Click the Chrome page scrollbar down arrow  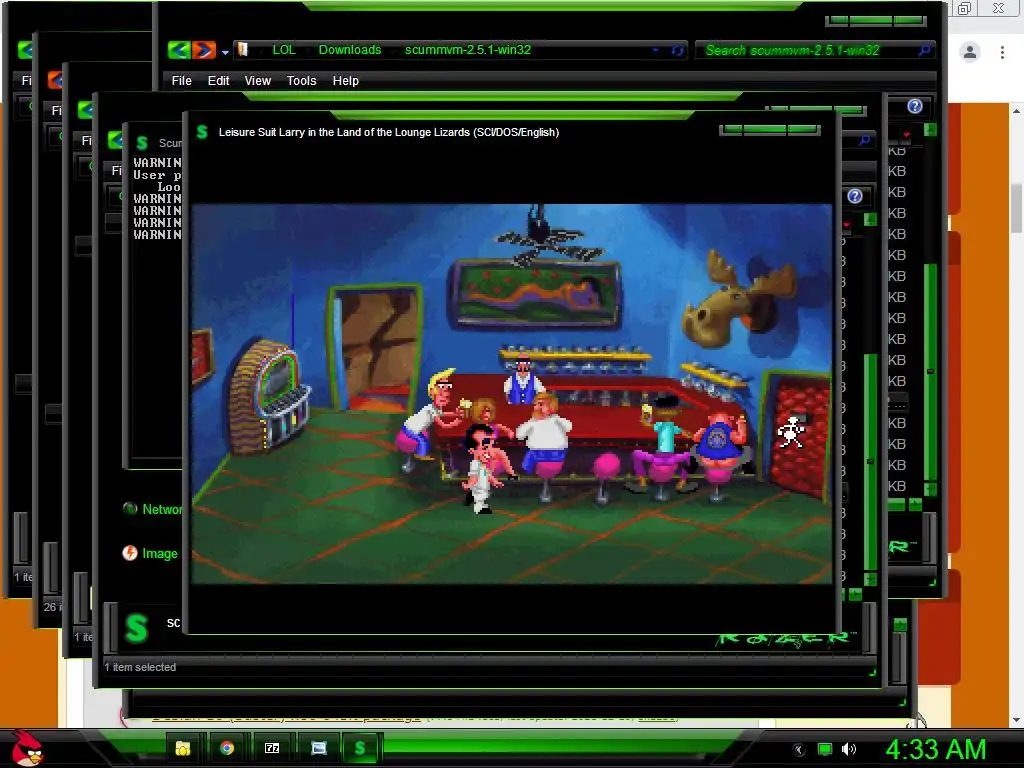1017,720
